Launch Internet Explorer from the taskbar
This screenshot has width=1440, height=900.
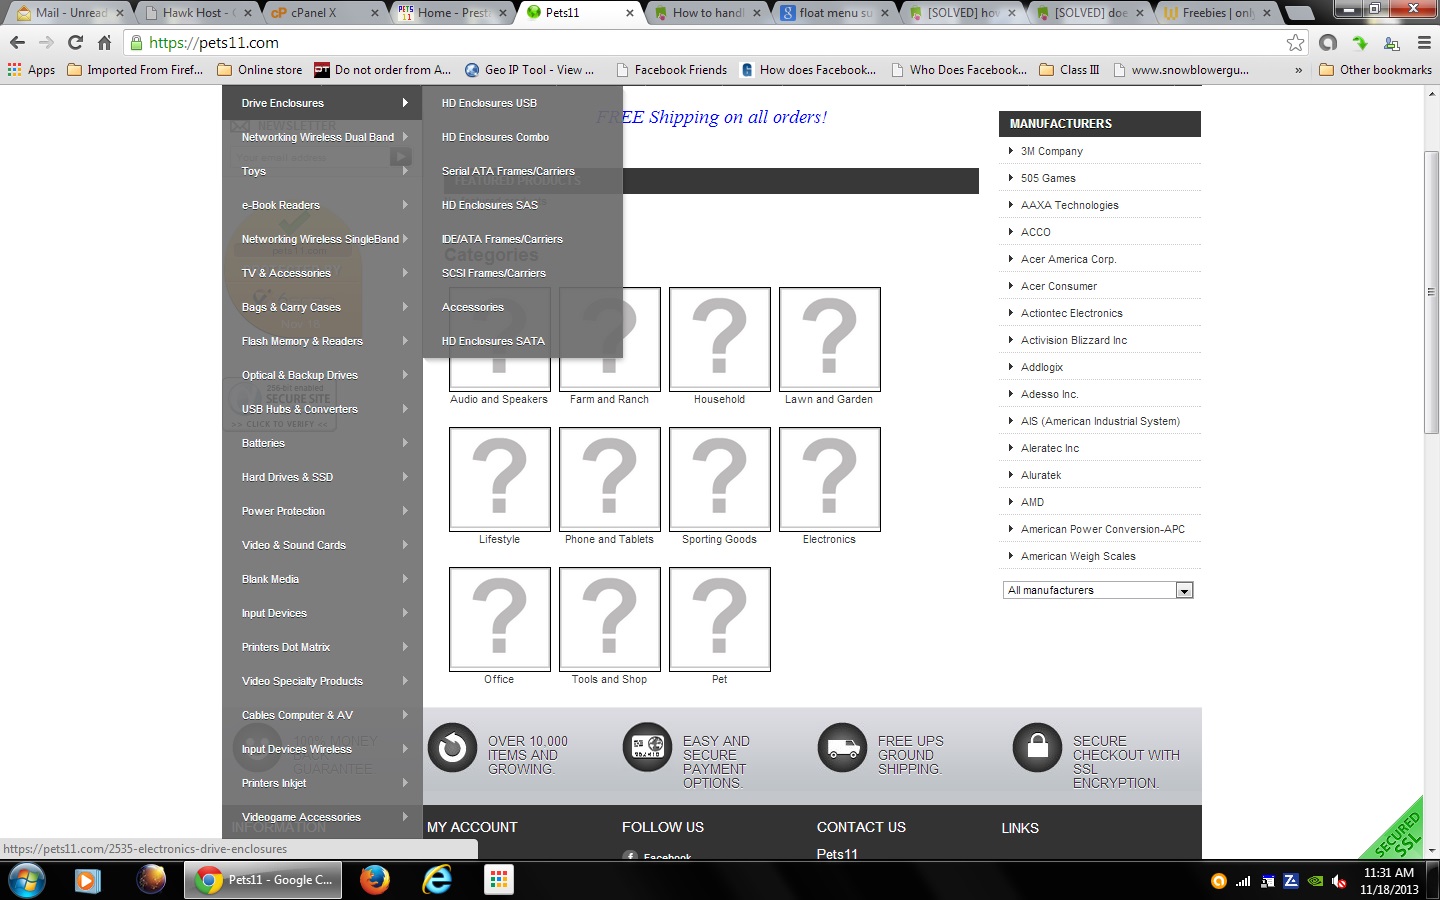(x=437, y=880)
